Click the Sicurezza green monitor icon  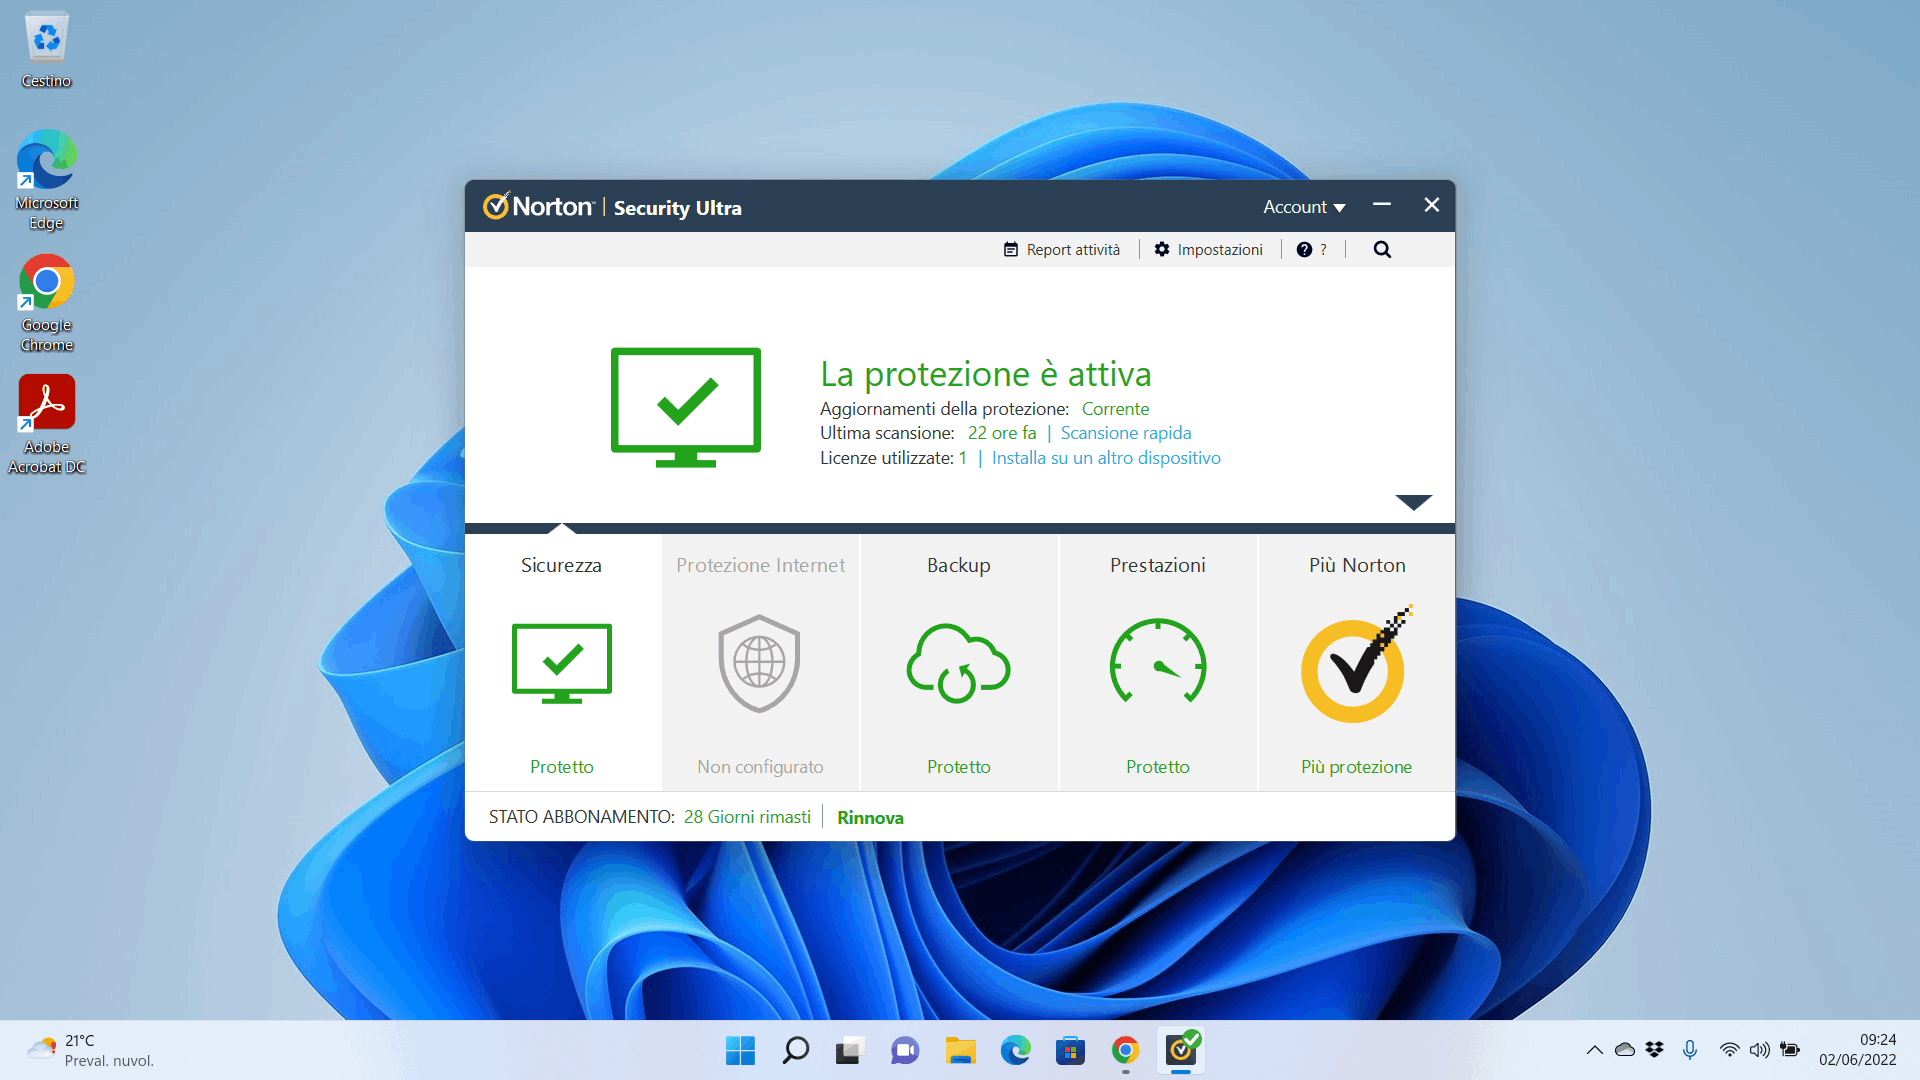pyautogui.click(x=562, y=663)
